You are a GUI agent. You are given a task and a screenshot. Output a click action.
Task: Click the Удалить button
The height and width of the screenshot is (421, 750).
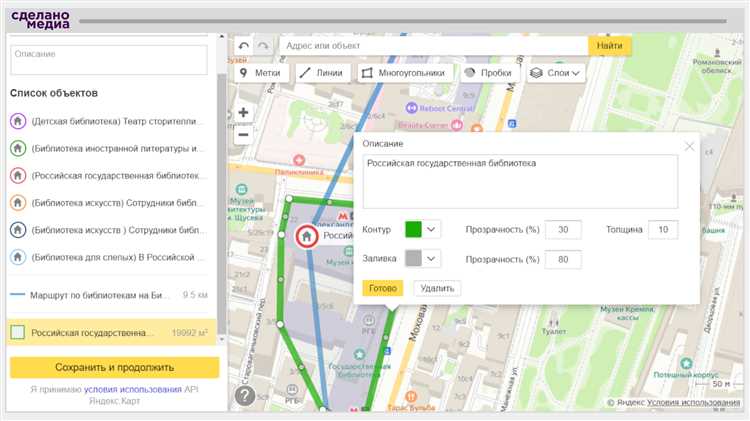click(437, 288)
